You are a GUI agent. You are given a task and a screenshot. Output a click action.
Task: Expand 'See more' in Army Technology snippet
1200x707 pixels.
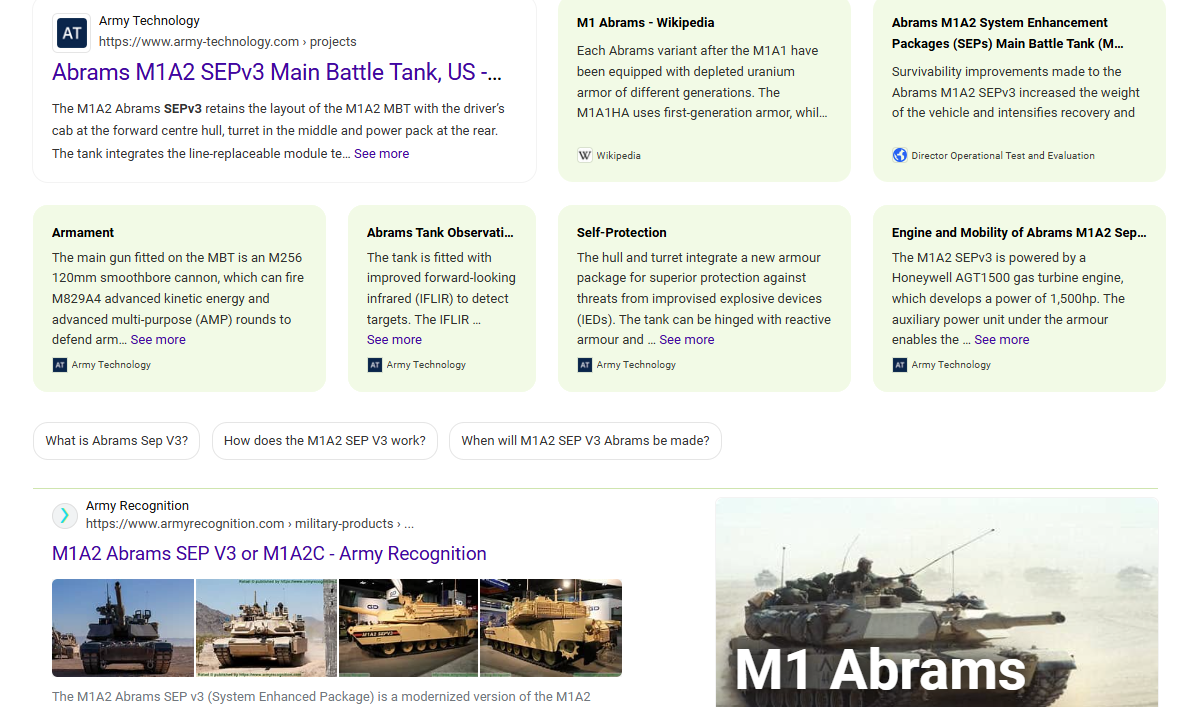381,154
